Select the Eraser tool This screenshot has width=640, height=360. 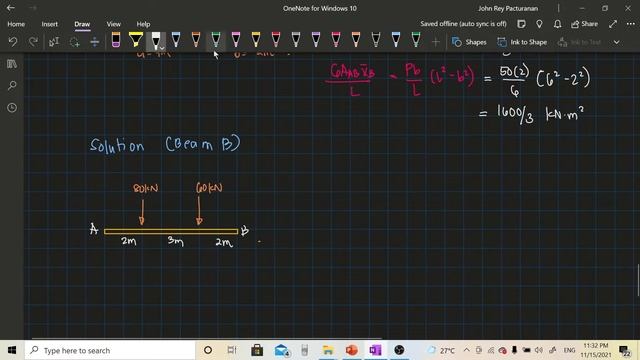click(116, 40)
